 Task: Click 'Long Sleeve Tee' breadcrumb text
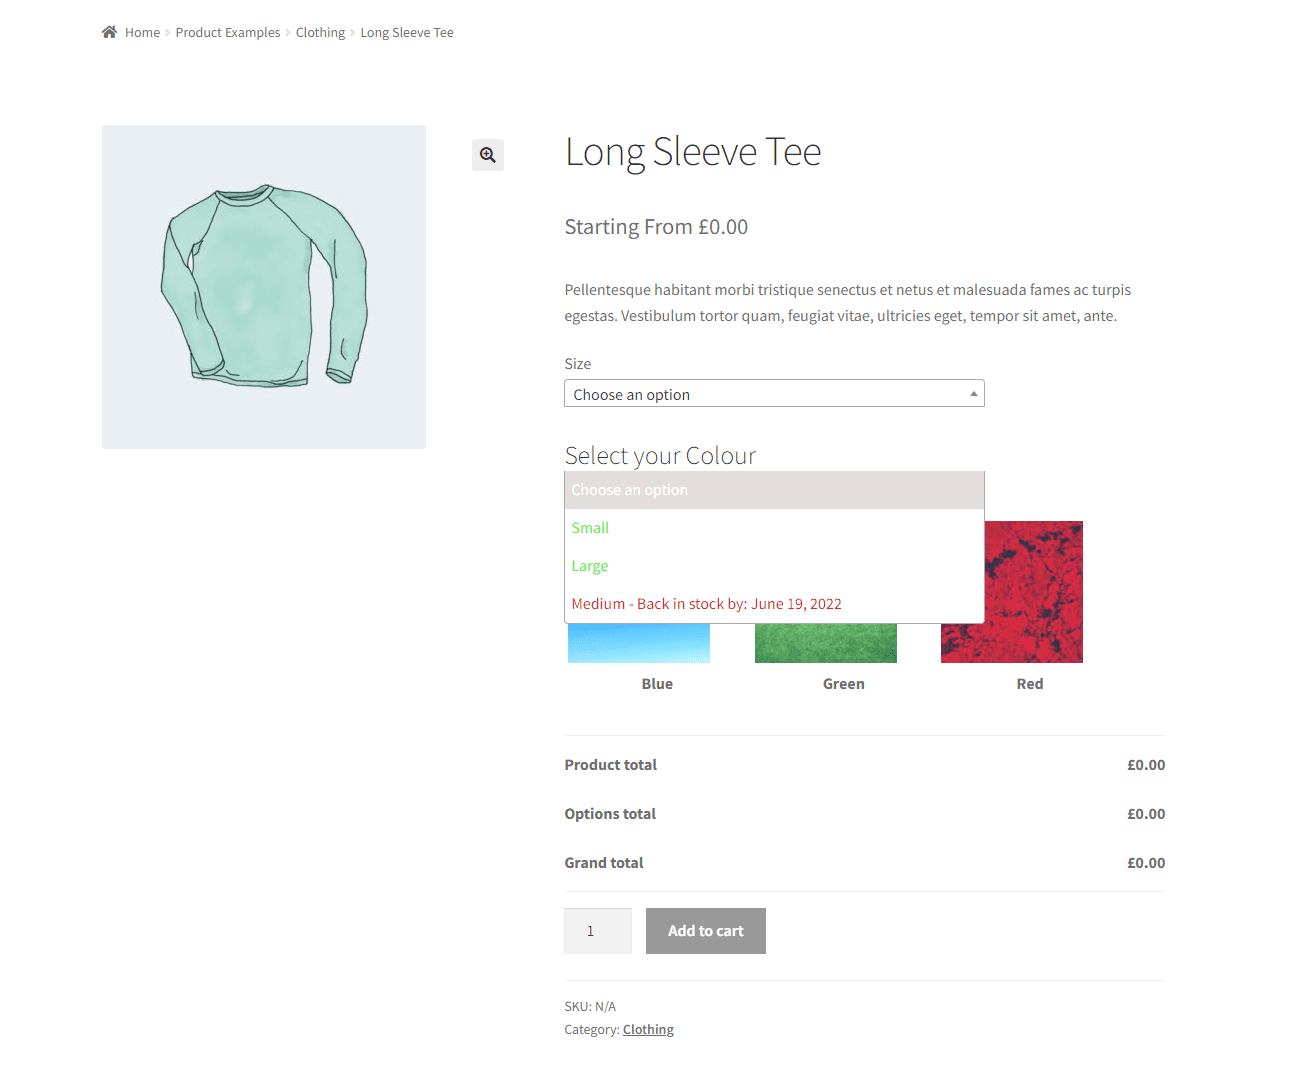pos(407,33)
